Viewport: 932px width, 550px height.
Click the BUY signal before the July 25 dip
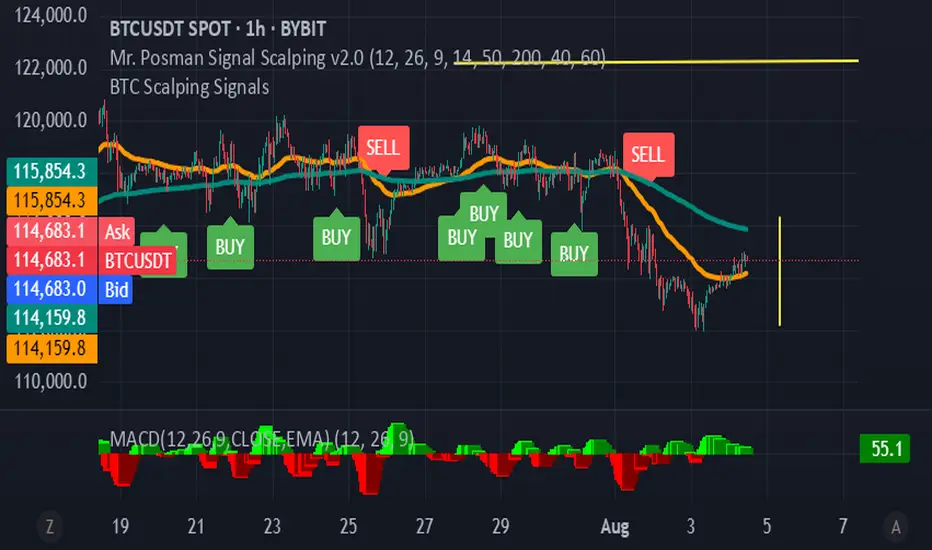click(x=336, y=237)
